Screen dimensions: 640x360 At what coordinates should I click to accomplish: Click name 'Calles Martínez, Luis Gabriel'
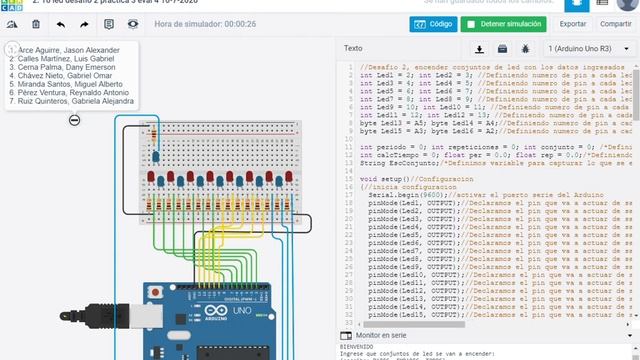(x=66, y=59)
